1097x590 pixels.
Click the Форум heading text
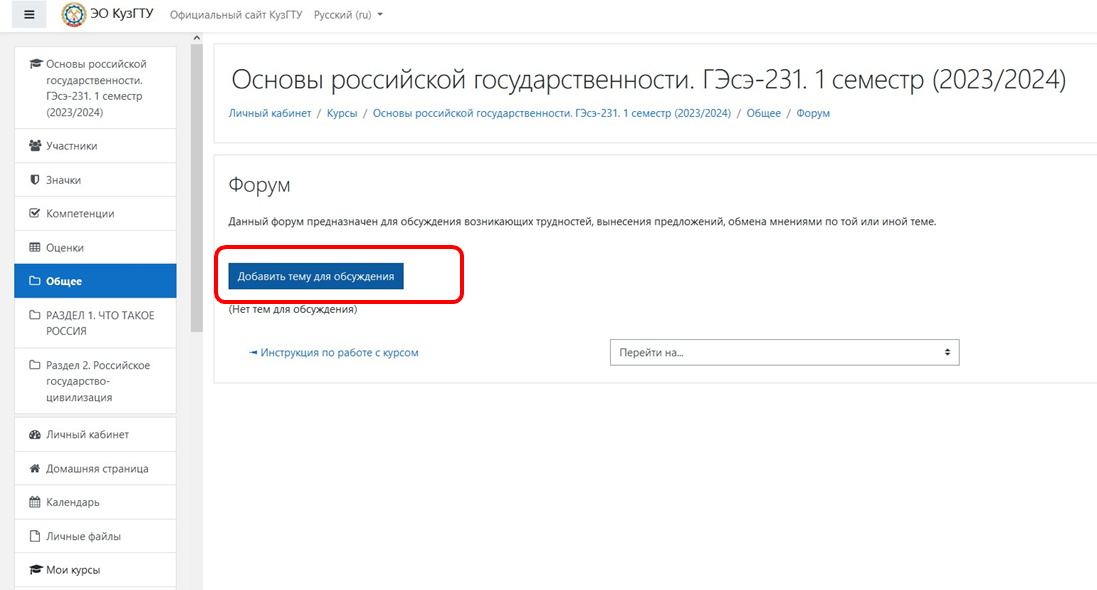(x=259, y=185)
